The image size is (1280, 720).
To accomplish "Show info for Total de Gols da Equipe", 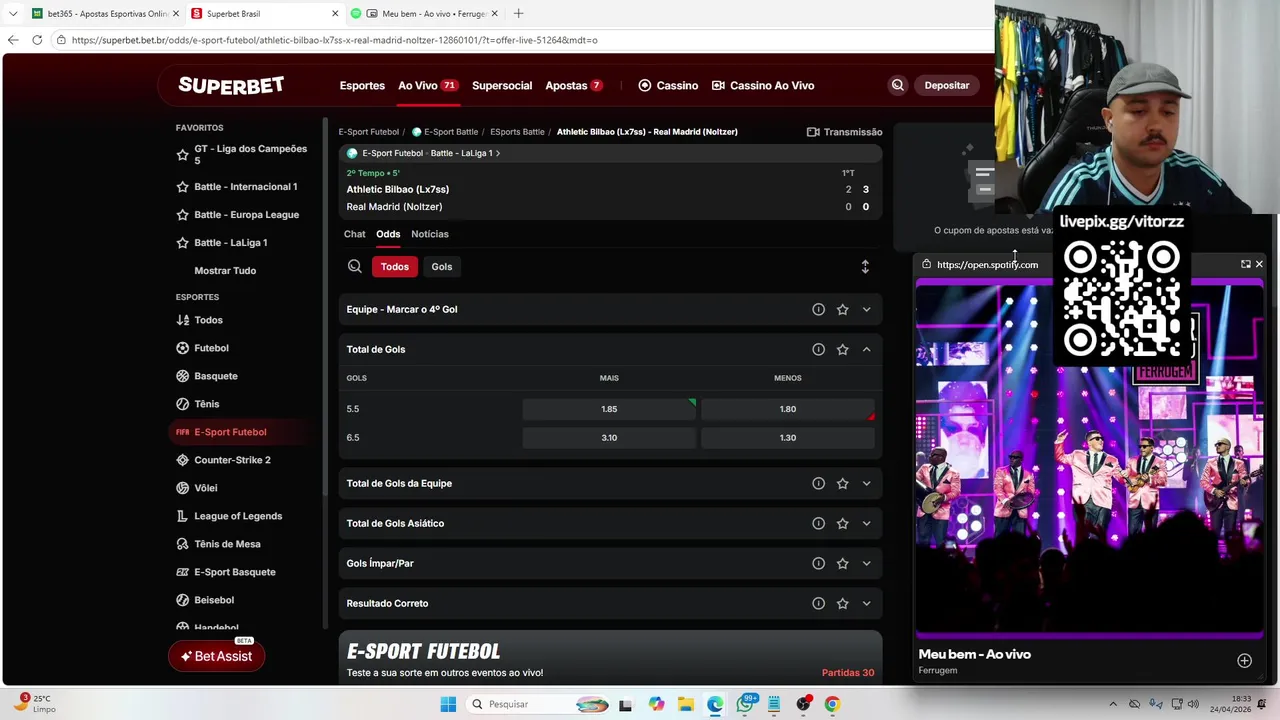I will 818,483.
